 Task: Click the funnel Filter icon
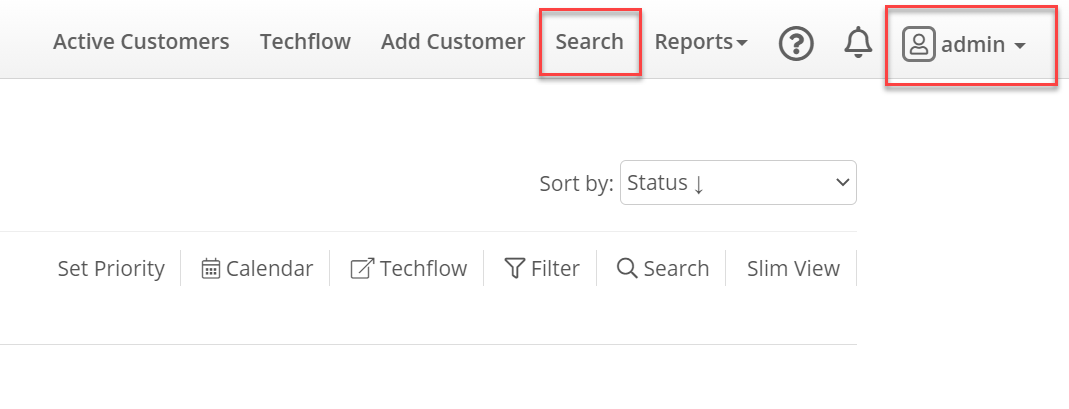(x=514, y=269)
